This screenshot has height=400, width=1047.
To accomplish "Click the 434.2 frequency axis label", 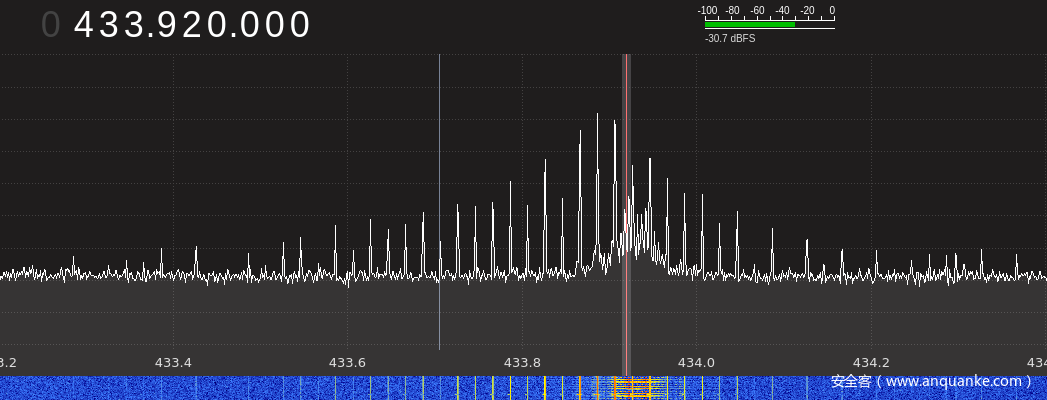I will click(870, 362).
